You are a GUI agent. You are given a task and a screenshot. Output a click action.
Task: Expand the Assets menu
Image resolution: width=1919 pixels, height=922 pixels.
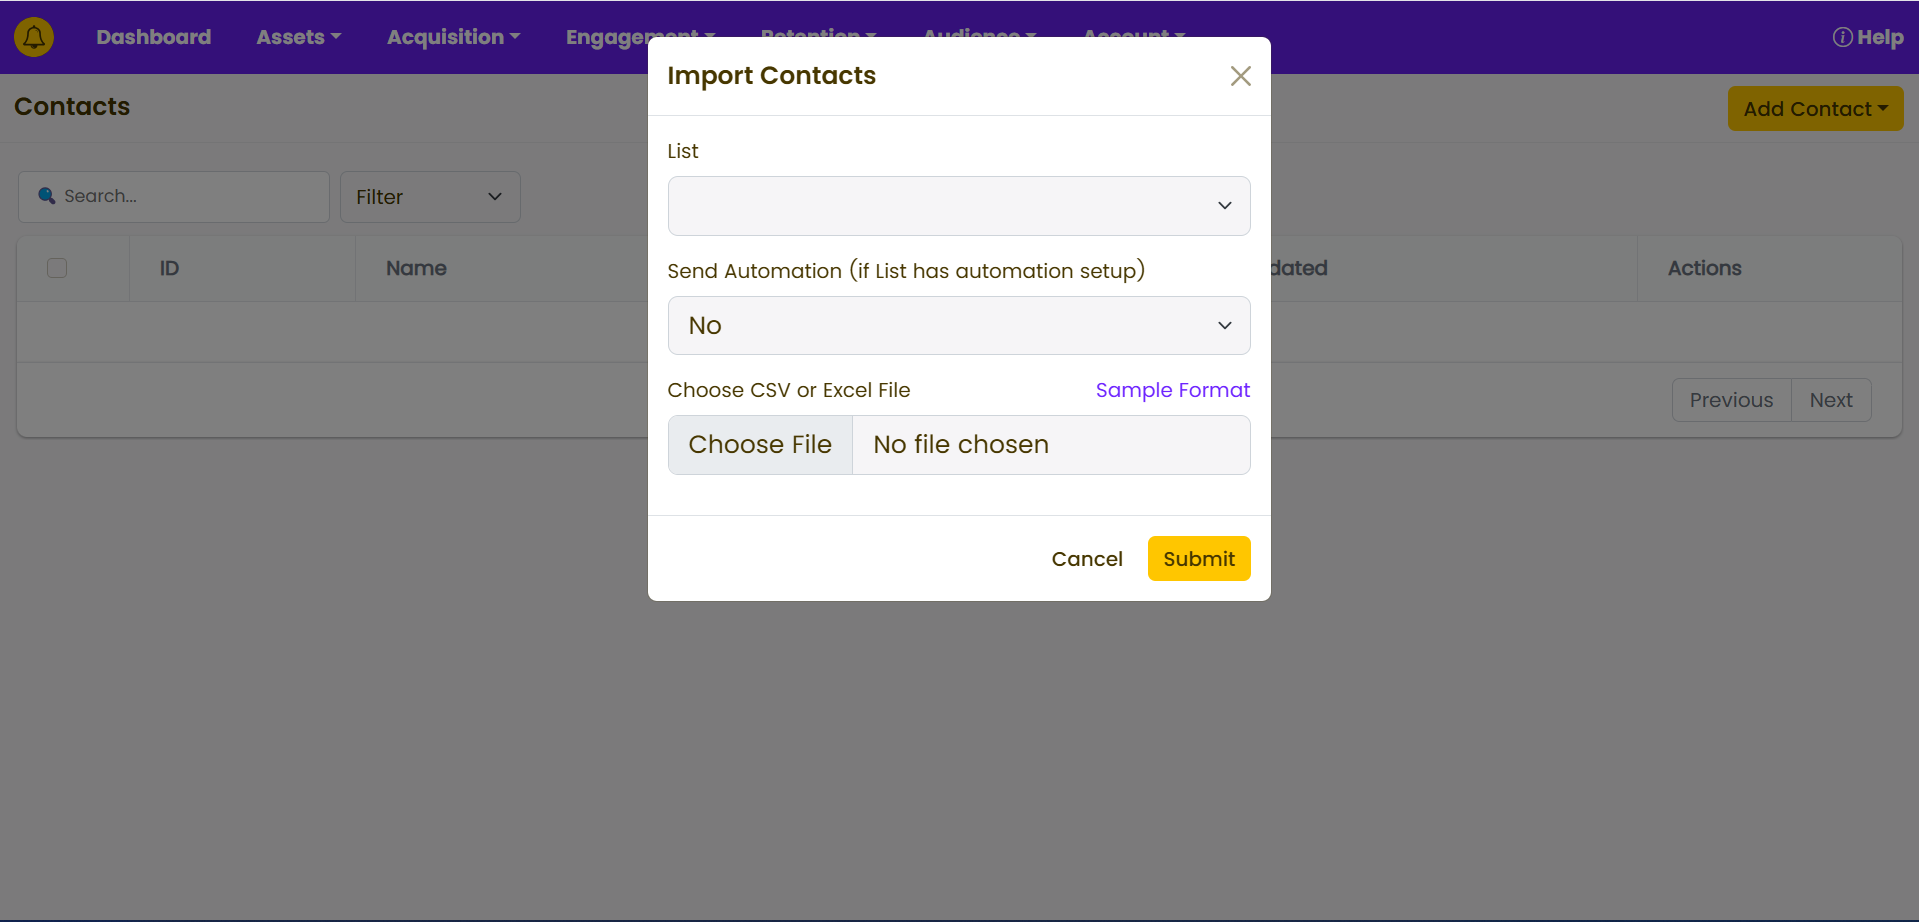pyautogui.click(x=298, y=37)
